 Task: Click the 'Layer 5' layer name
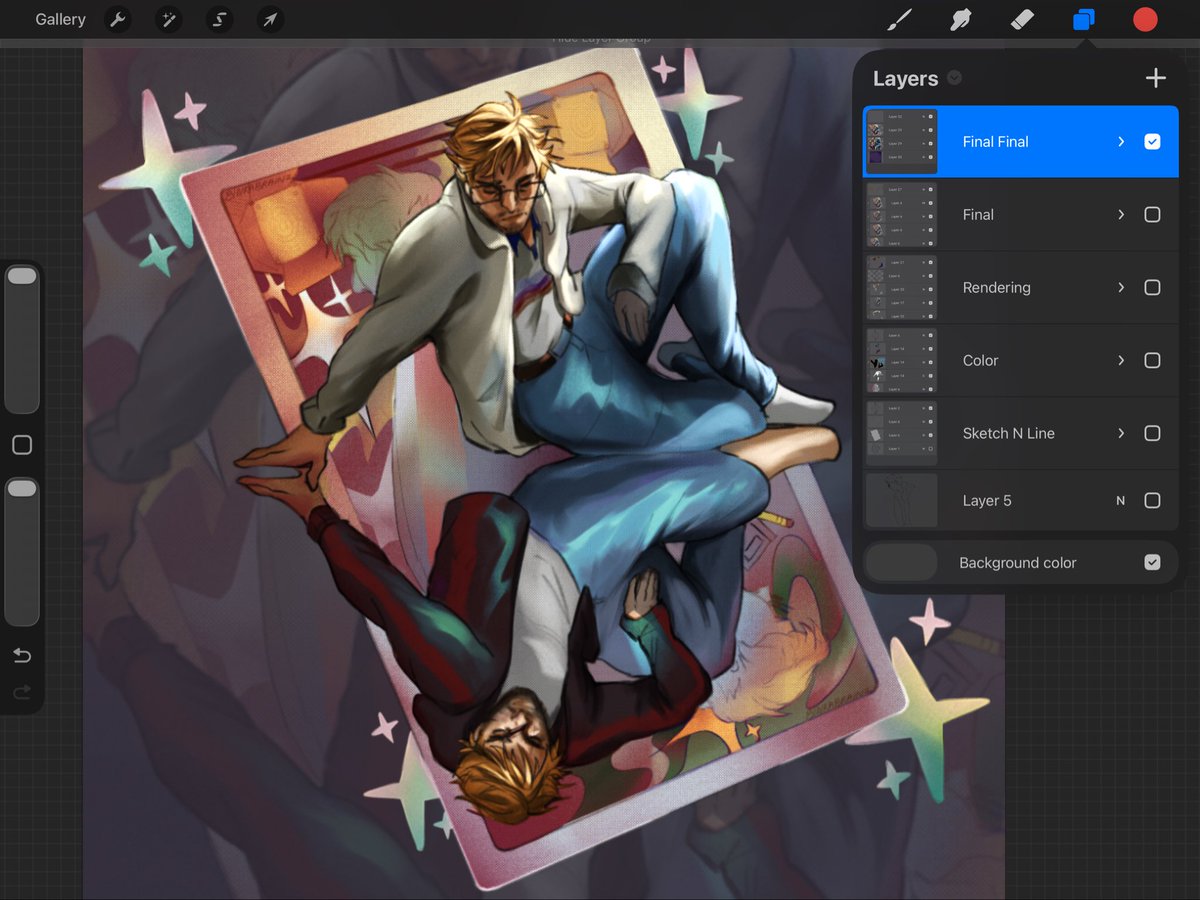987,500
